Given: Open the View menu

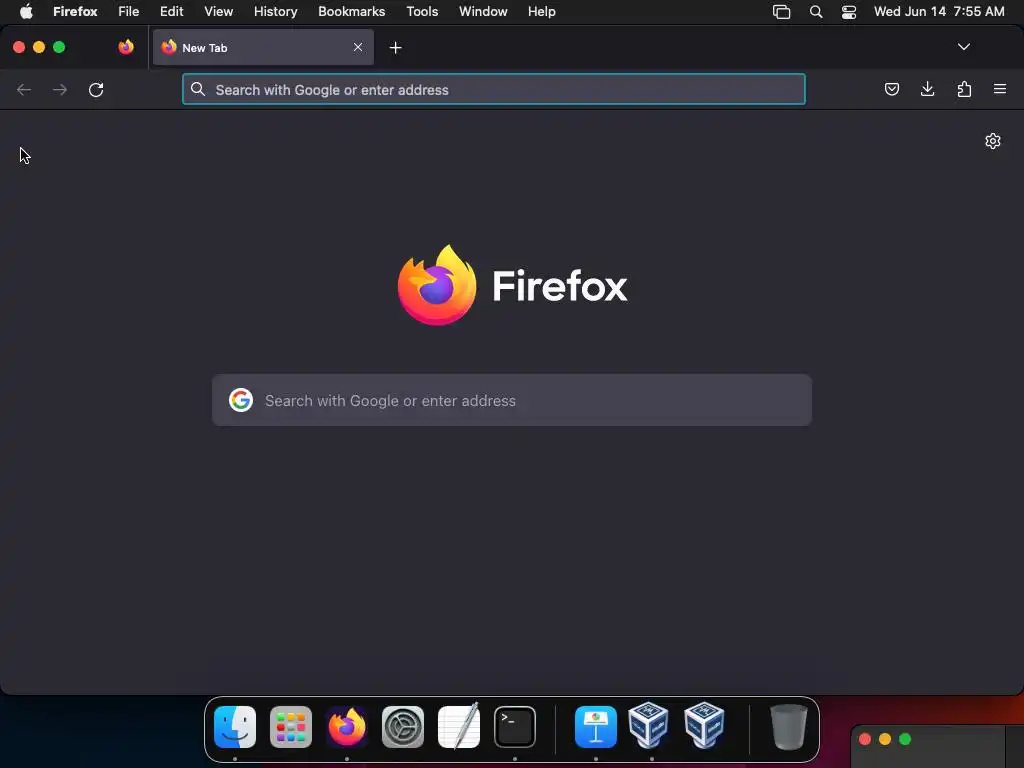Looking at the screenshot, I should (218, 11).
